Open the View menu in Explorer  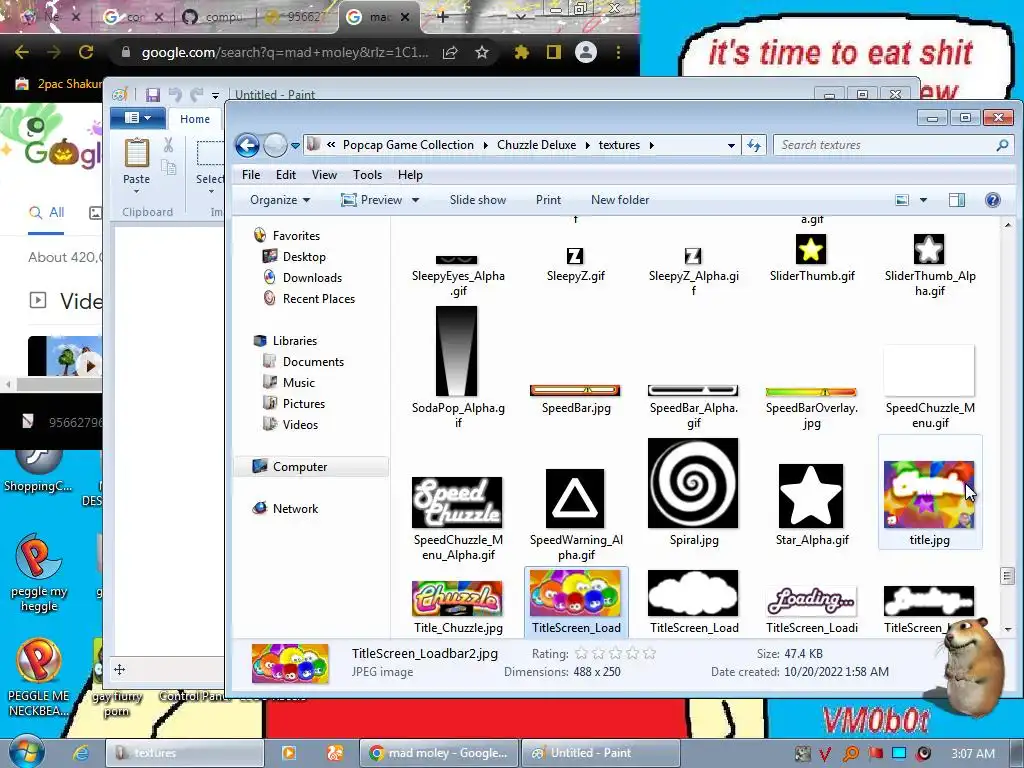[x=324, y=175]
